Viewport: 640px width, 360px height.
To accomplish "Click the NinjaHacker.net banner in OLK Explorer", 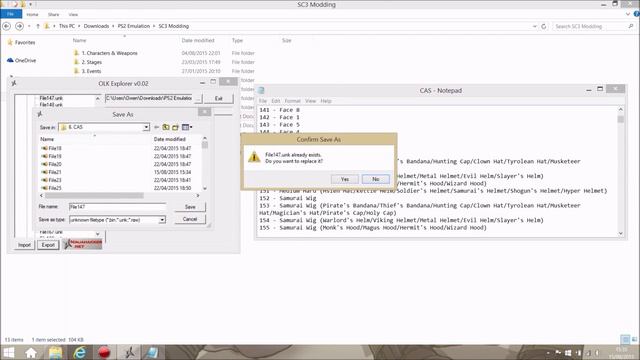I will coord(83,244).
